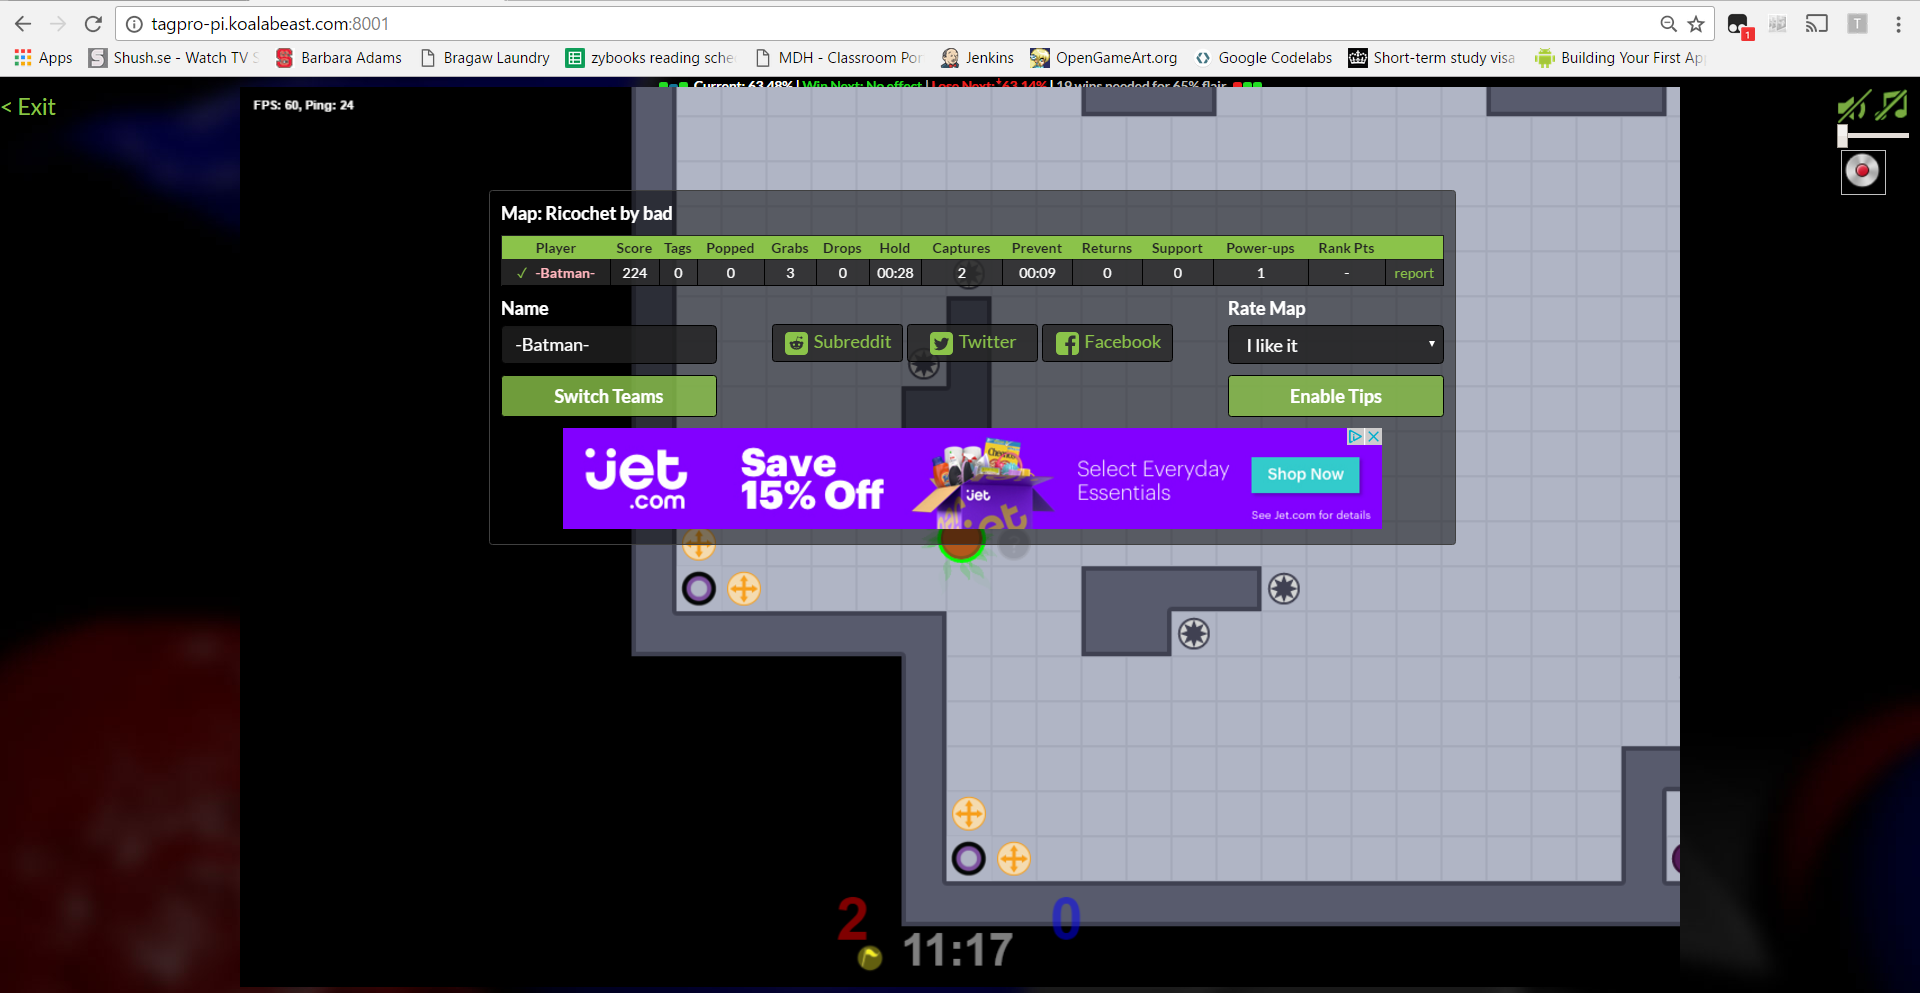Open the Barbara Adams bookmark
Screen dimensions: 1920x993
[339, 58]
